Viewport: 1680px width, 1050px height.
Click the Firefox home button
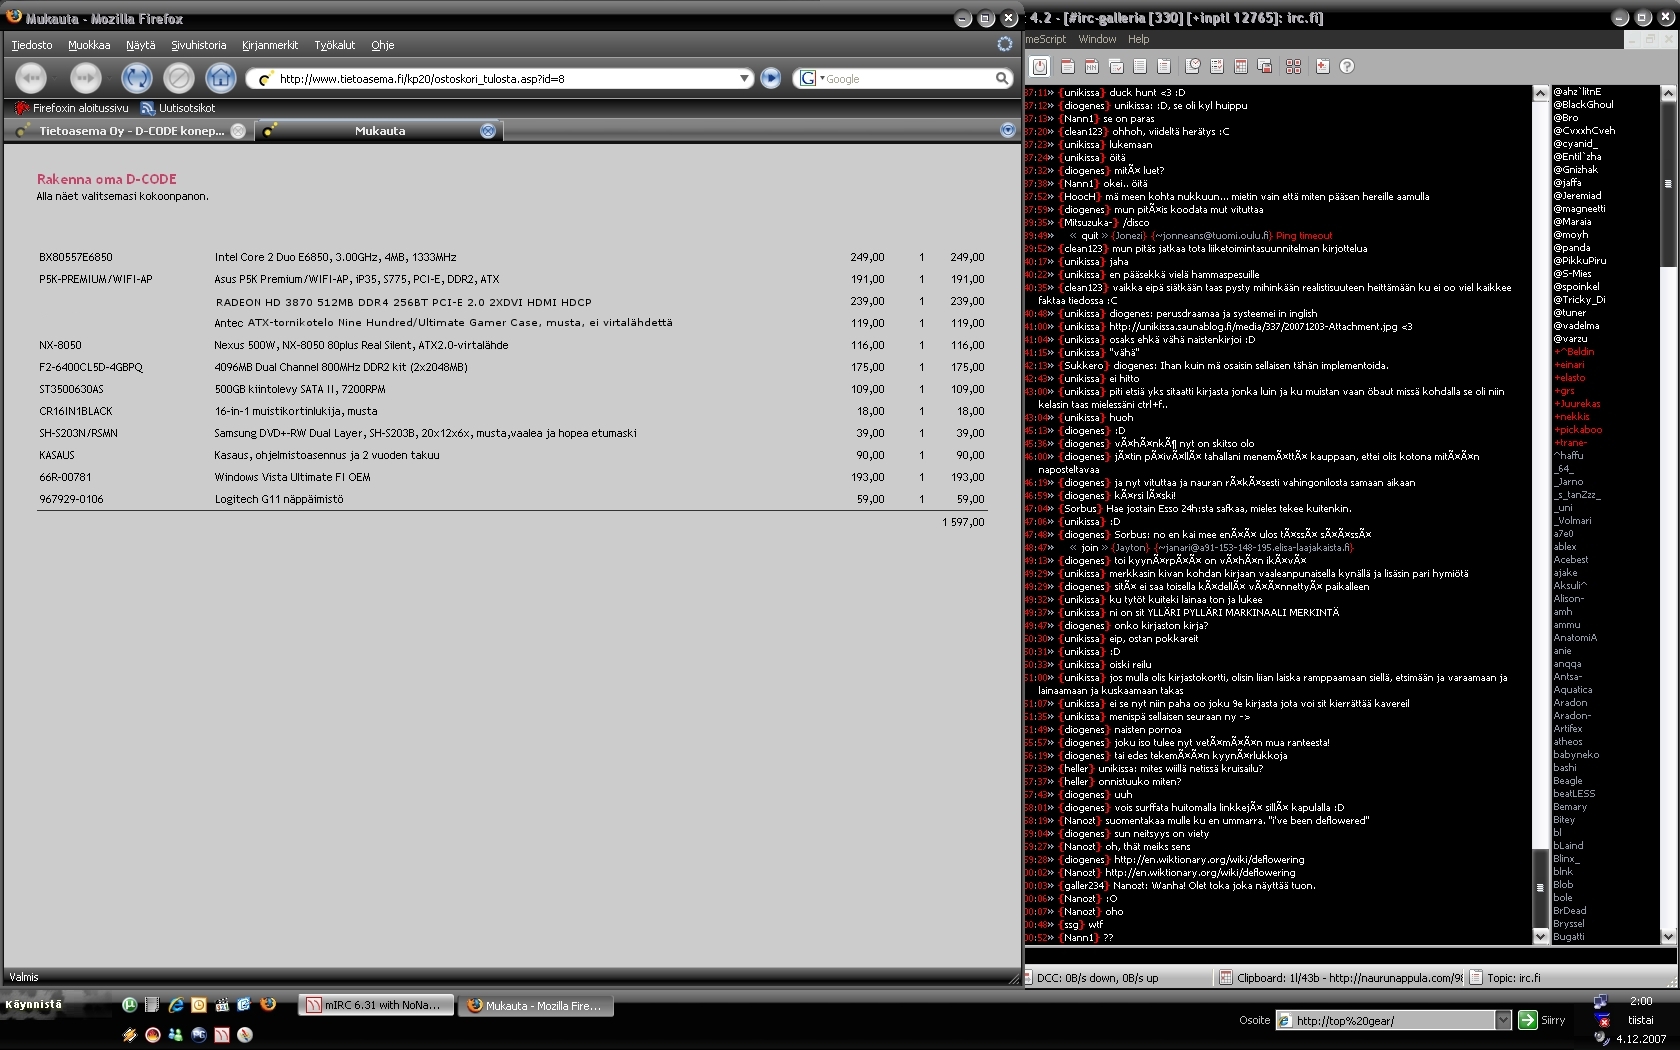[220, 78]
